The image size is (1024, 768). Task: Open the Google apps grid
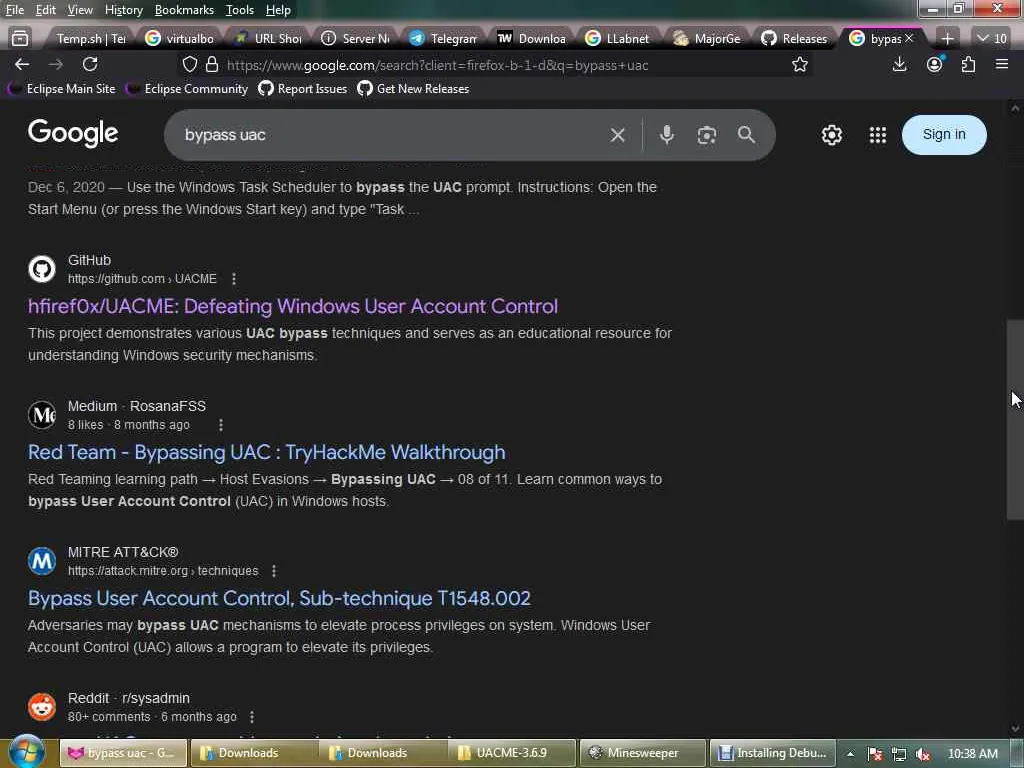878,135
